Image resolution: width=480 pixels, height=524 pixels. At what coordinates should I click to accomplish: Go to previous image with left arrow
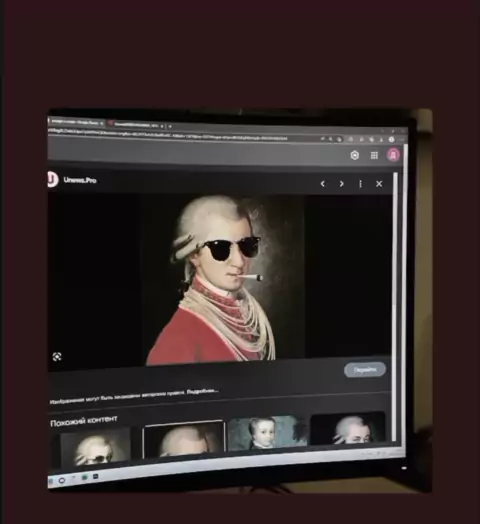pyautogui.click(x=323, y=184)
